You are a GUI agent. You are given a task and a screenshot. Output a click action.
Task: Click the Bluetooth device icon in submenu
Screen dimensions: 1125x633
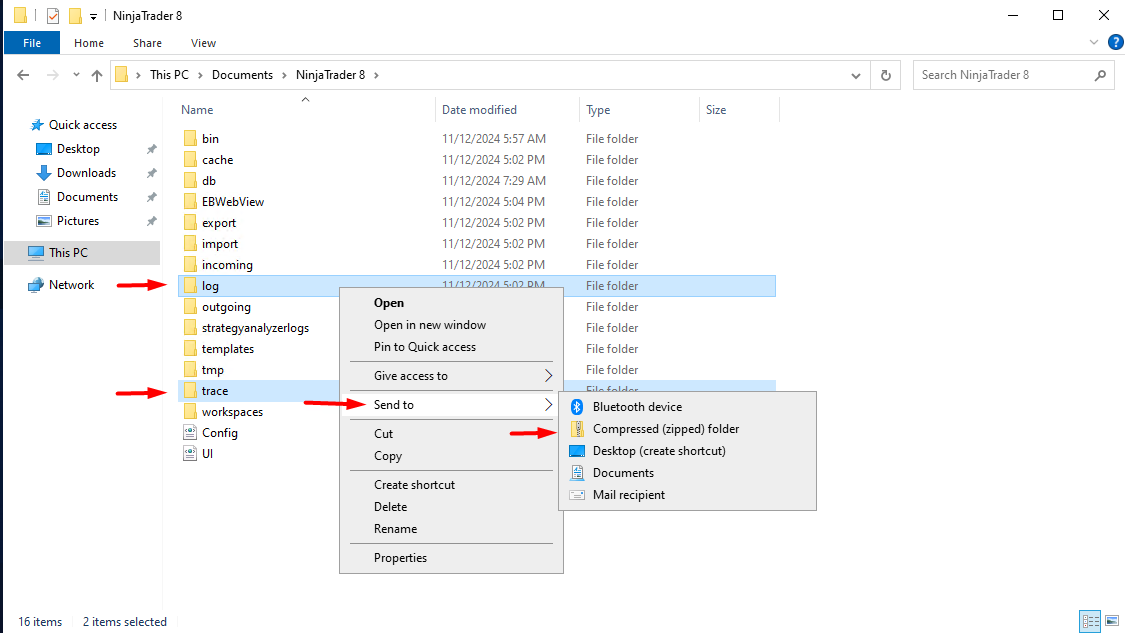click(x=577, y=407)
